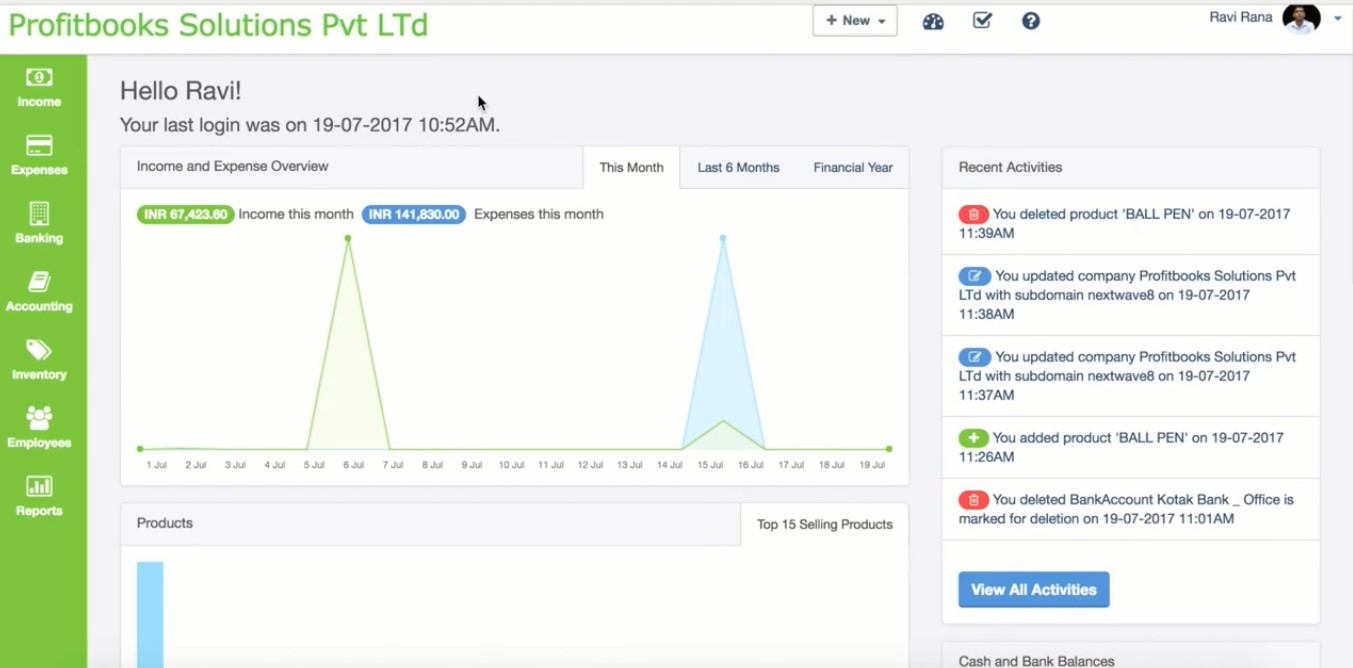
Task: Click the 'Cash and Bank Balances' heading
Action: click(1036, 660)
